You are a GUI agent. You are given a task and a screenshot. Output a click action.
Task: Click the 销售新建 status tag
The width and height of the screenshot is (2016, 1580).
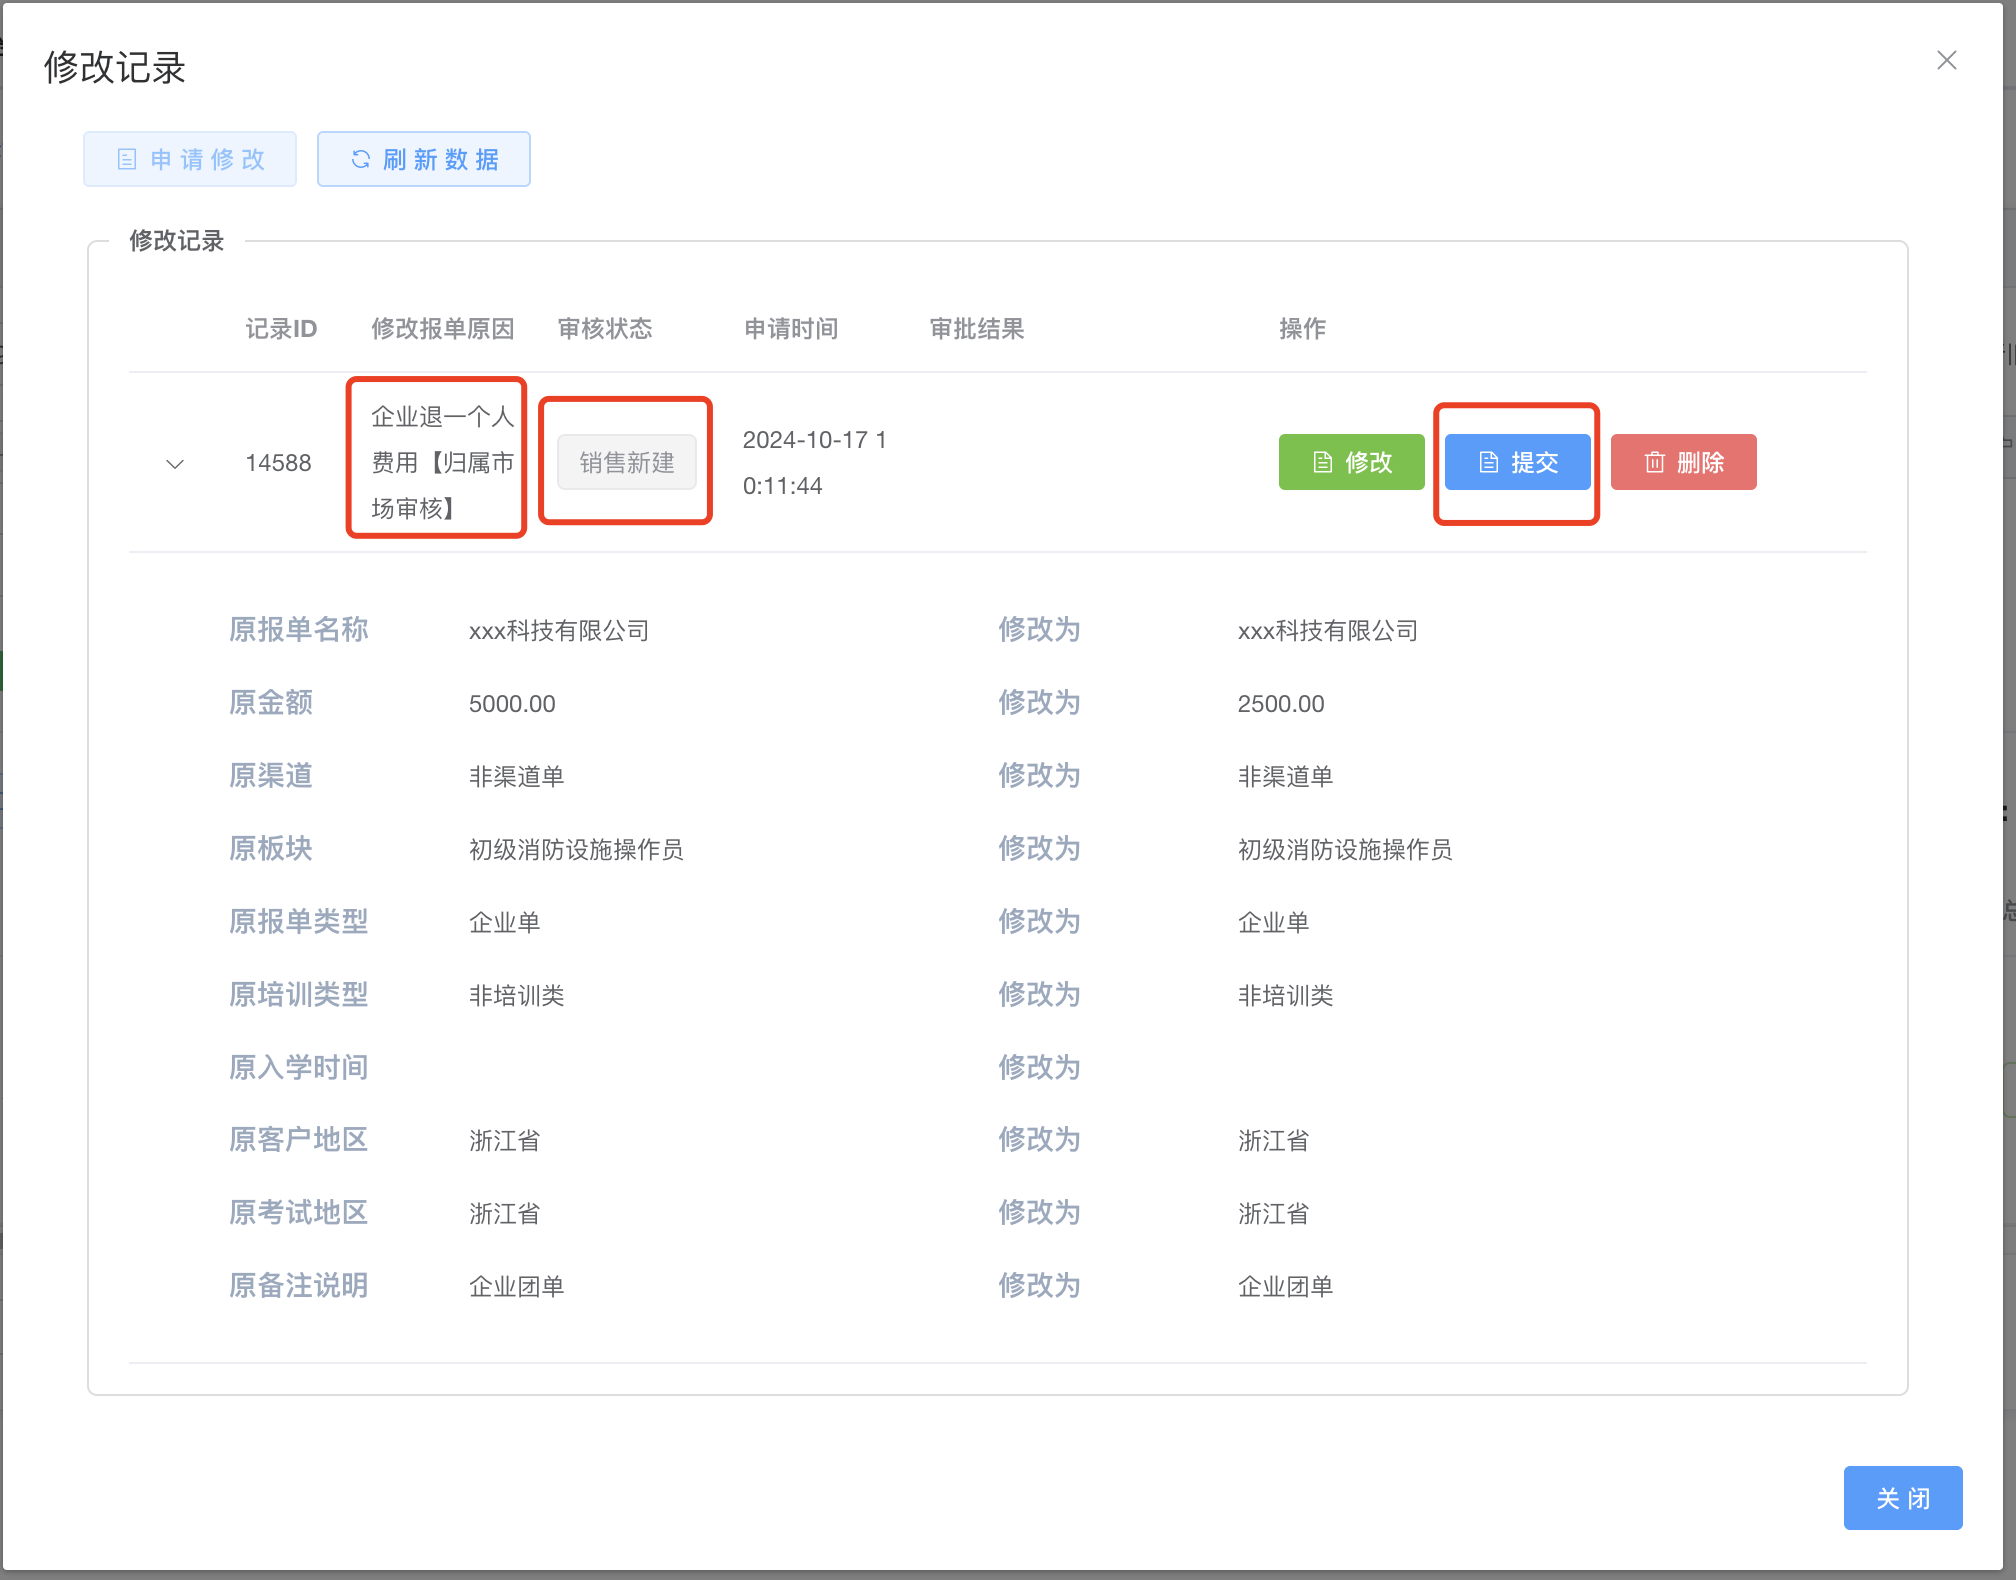coord(627,462)
